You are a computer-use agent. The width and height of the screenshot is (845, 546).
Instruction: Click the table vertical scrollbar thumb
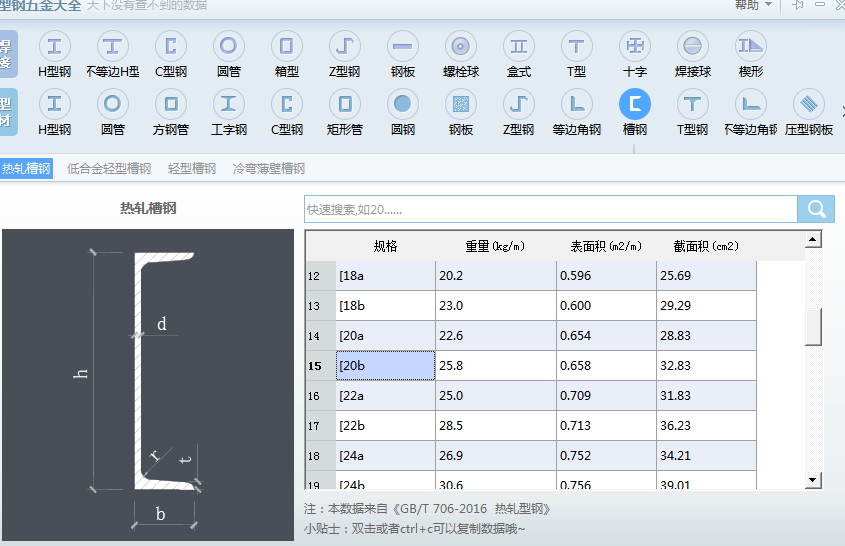click(x=813, y=326)
